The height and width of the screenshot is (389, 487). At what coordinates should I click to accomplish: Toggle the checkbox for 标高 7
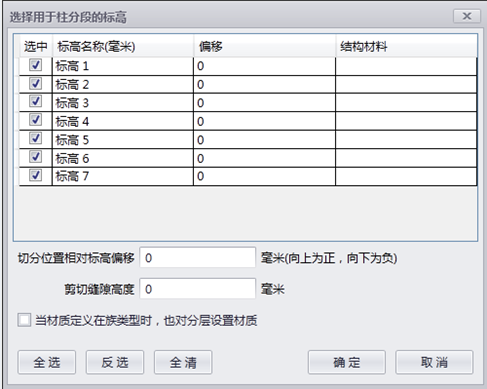[35, 175]
